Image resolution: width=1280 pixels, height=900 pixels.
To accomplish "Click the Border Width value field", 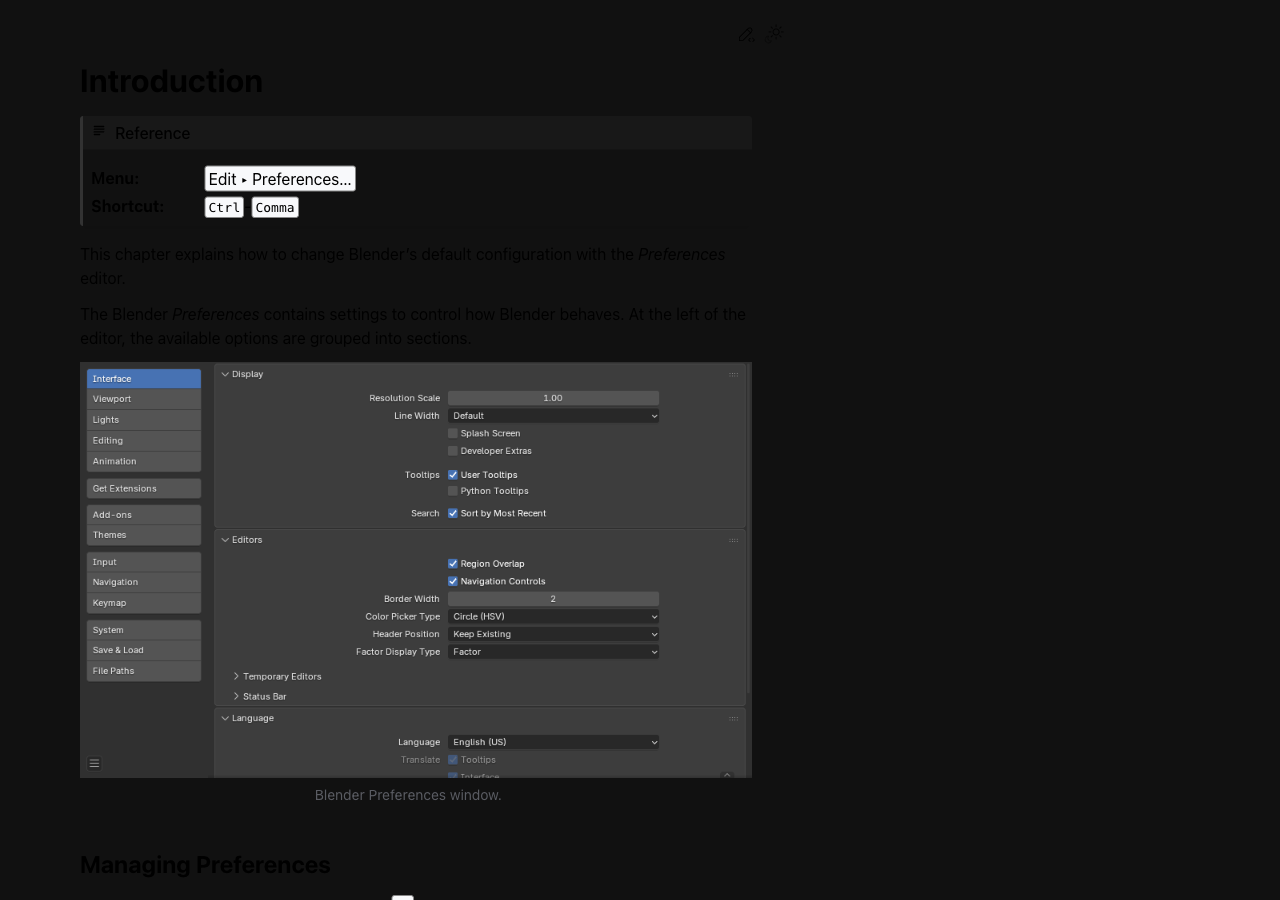I will [x=553, y=599].
